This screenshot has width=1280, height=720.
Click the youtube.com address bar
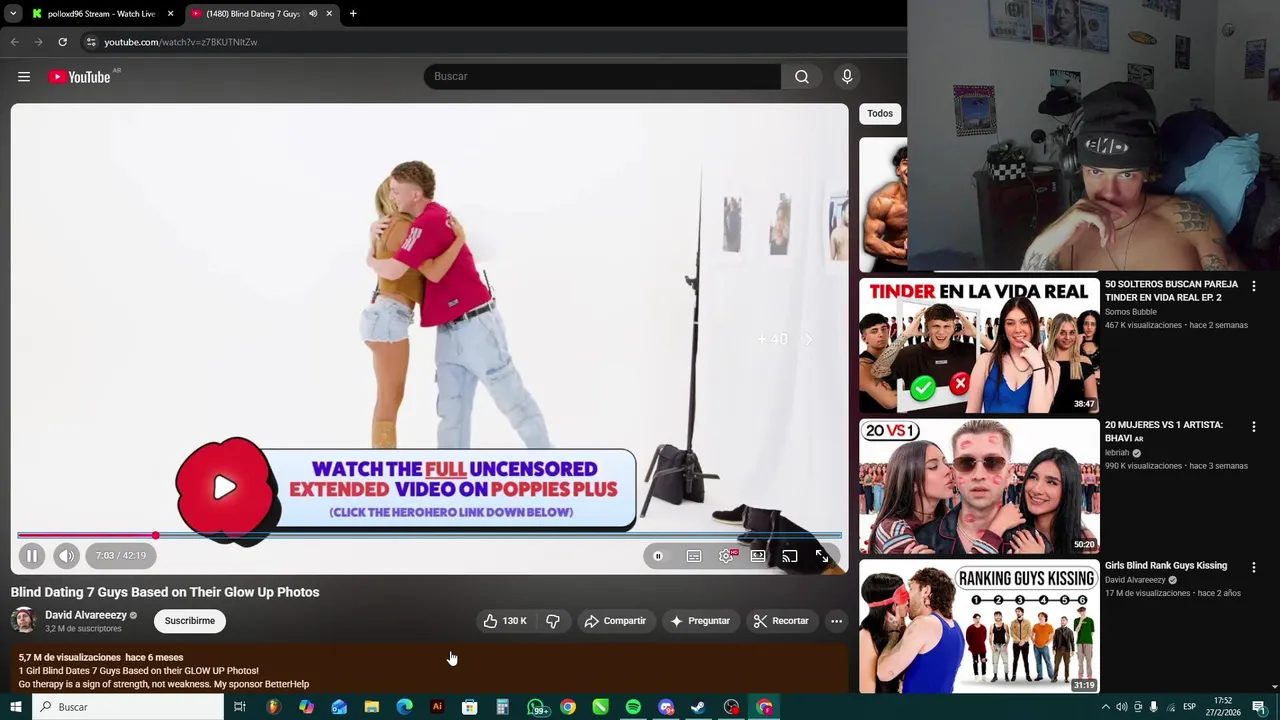click(x=490, y=42)
